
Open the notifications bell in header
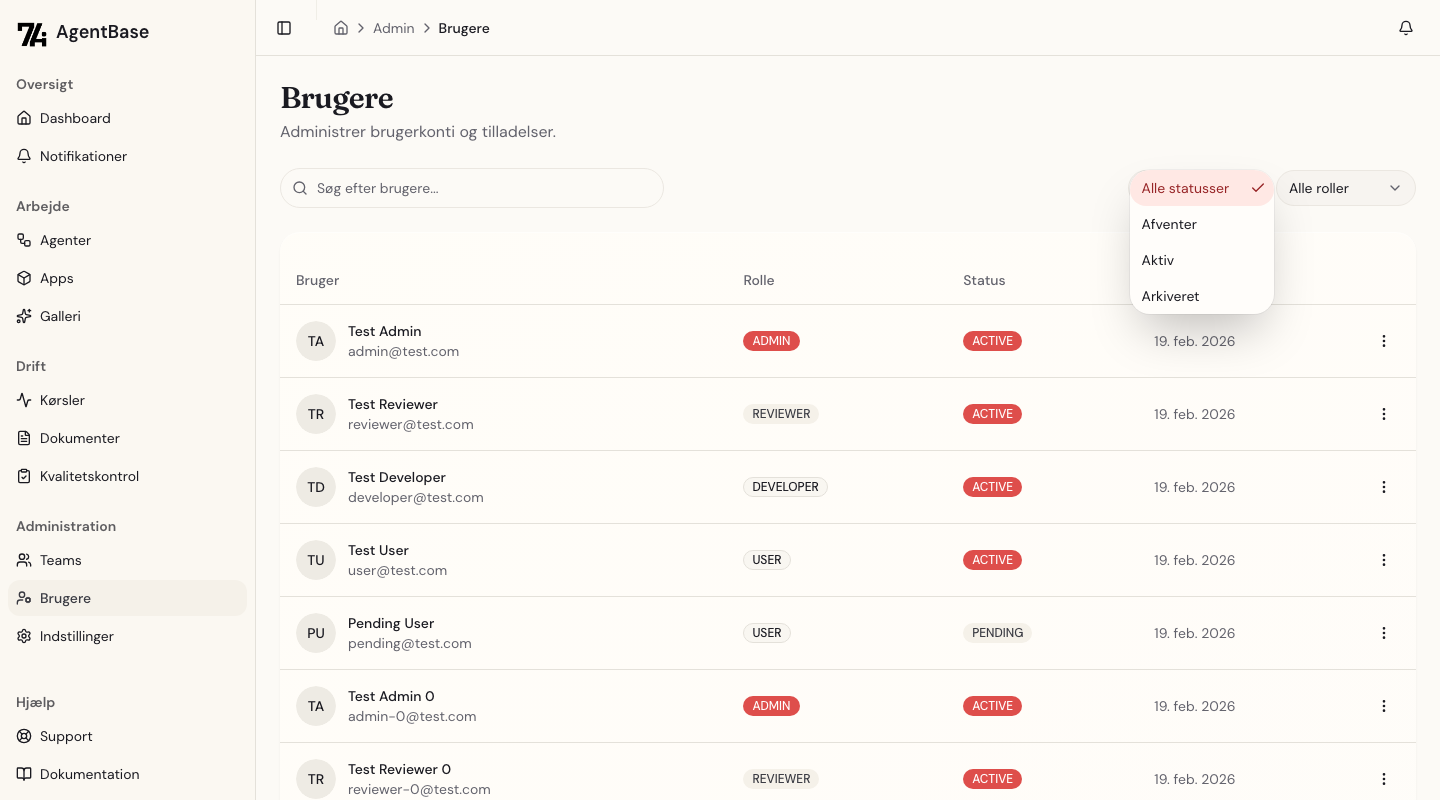click(x=1405, y=28)
